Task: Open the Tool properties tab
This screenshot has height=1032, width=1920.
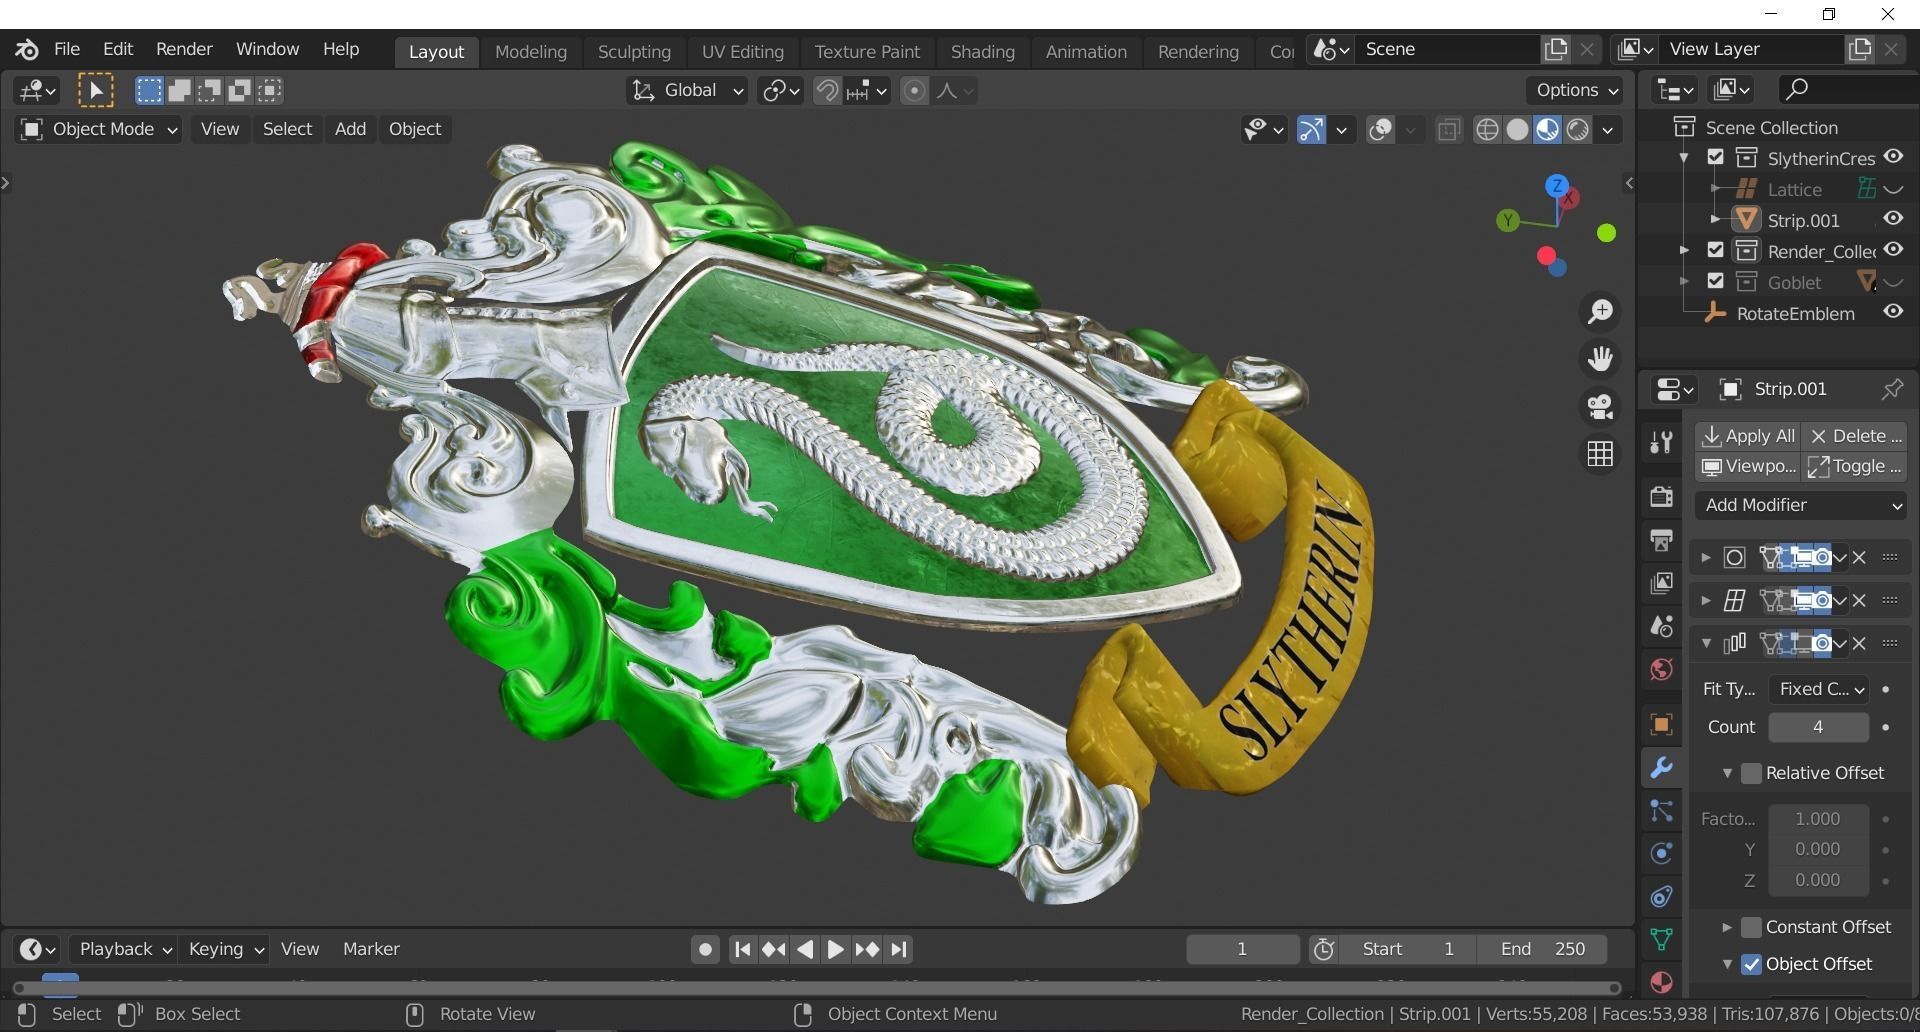Action: coord(1661,442)
